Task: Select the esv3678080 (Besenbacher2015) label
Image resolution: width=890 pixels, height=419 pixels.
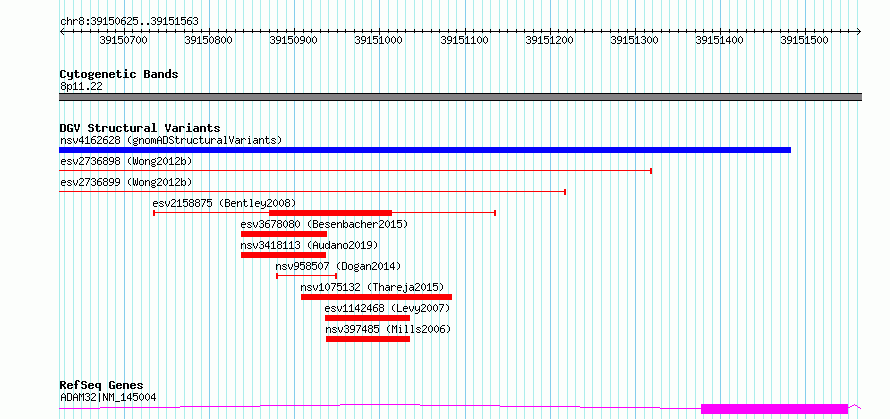Action: (324, 224)
